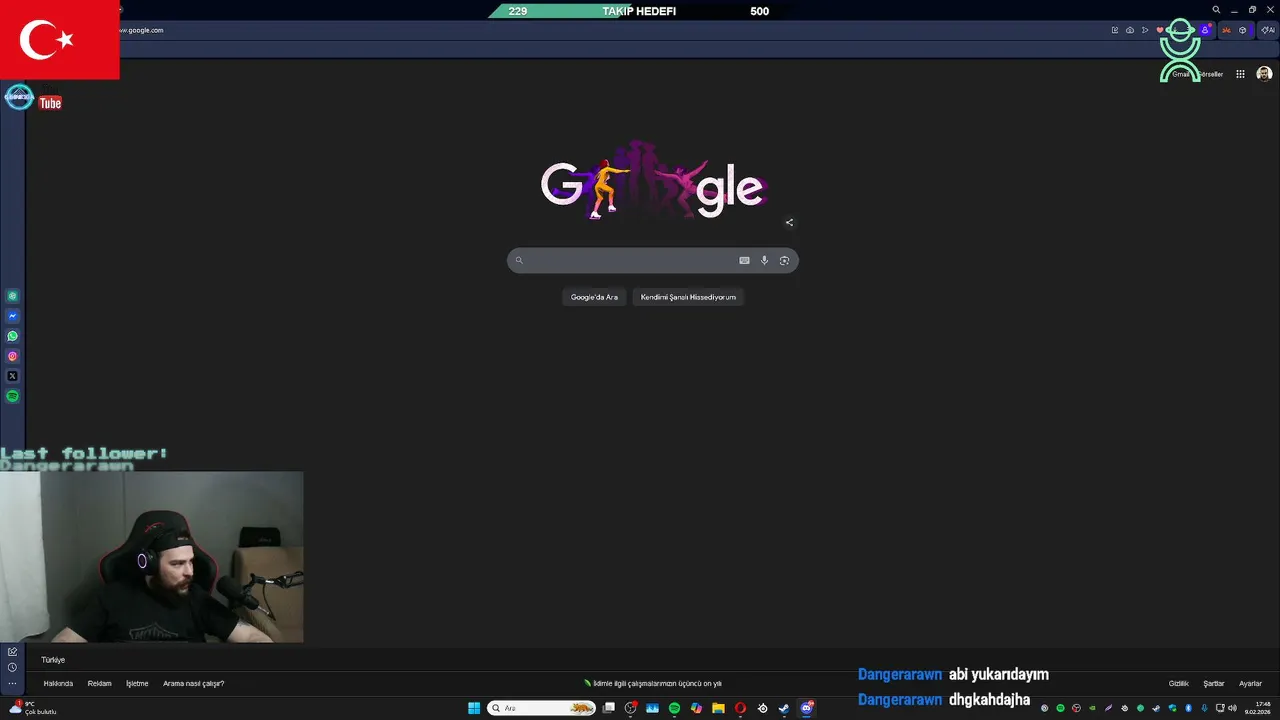Open Arama nasıl çalışır? link
Viewport: 1280px width, 720px height.
(193, 684)
